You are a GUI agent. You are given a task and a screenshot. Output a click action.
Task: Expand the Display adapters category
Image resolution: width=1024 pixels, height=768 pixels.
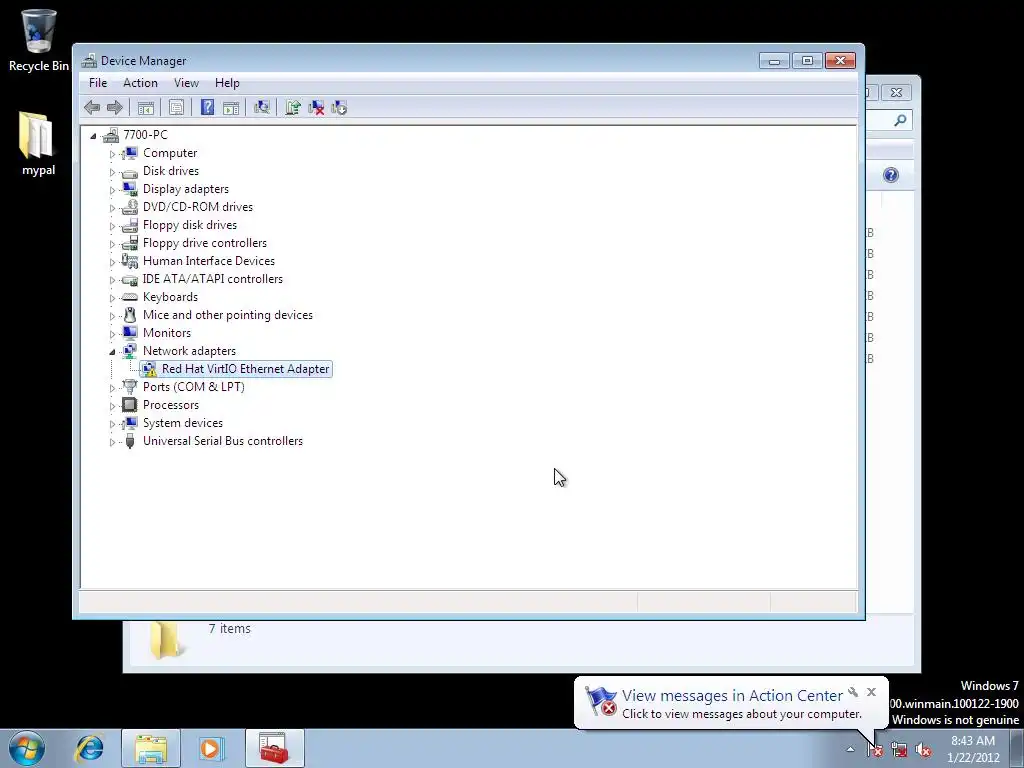pyautogui.click(x=112, y=190)
